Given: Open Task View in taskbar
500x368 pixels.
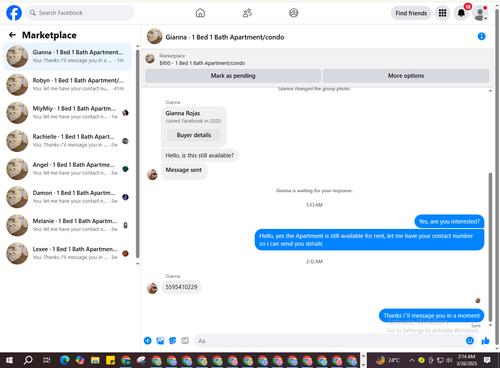Looking at the screenshot, I should tap(47, 360).
